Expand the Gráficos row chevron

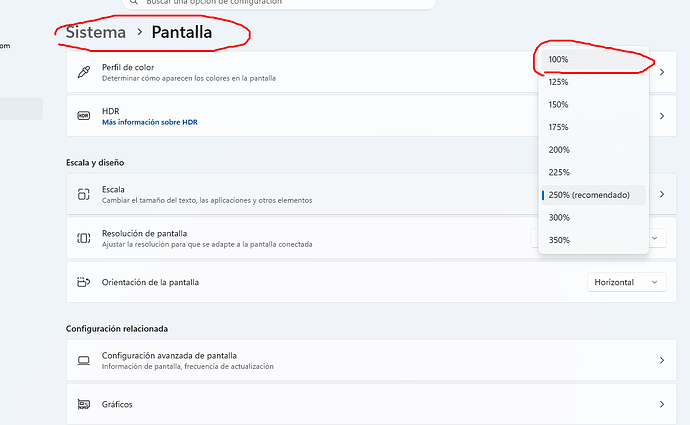(x=662, y=404)
